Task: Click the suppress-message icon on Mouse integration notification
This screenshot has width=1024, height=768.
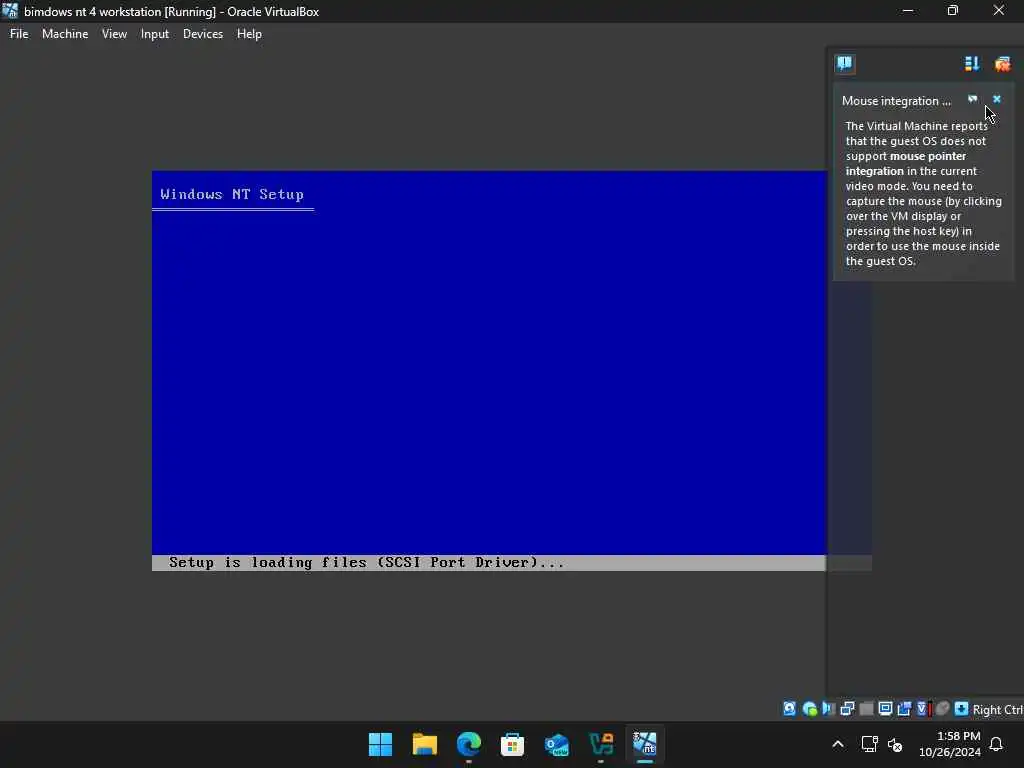Action: point(972,99)
